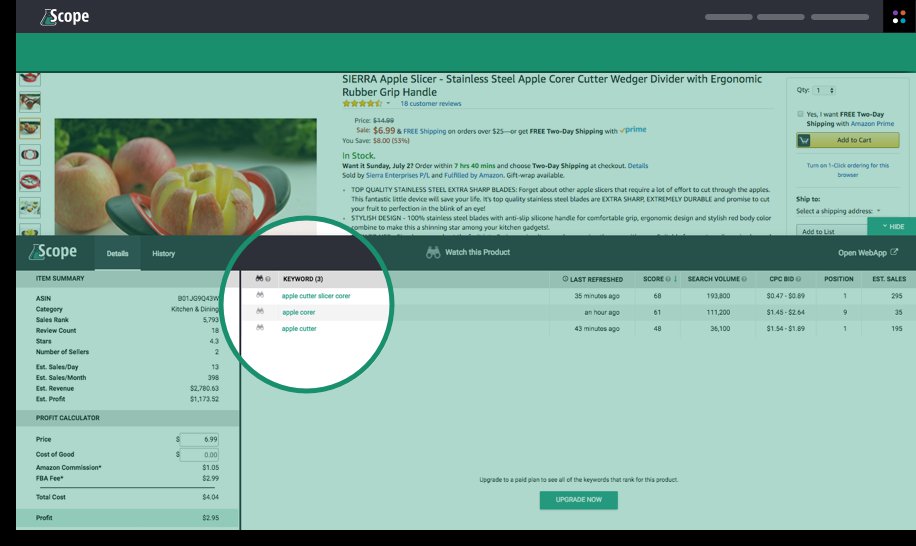Image resolution: width=916 pixels, height=546 pixels.
Task: Click the help icon beside the keyword-header binoculars
Action: coord(268,279)
